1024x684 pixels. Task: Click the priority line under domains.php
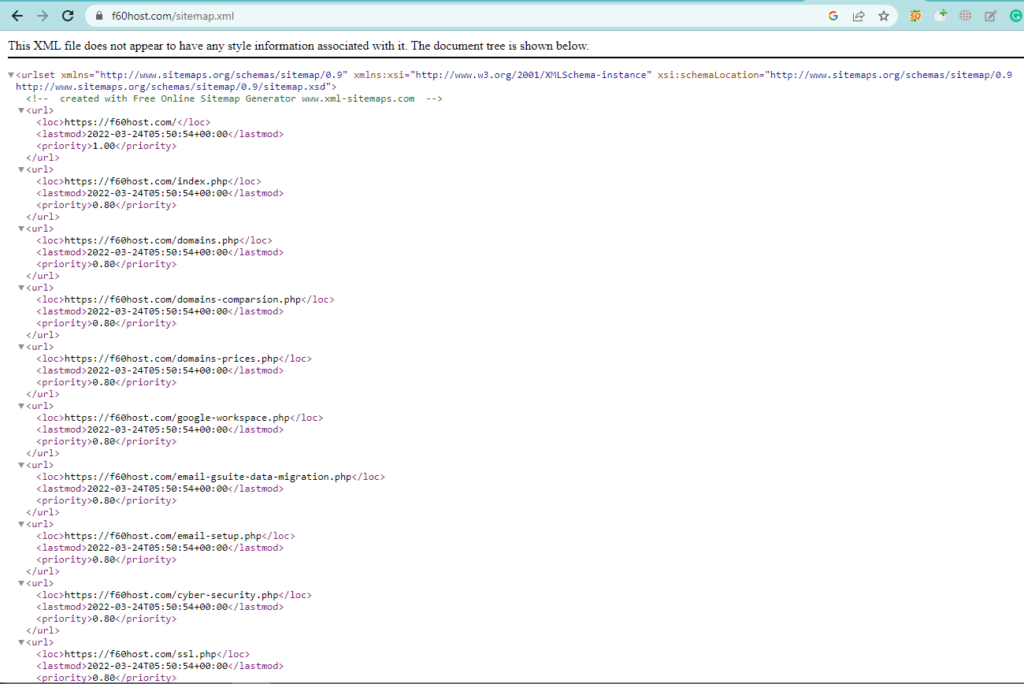coord(106,264)
